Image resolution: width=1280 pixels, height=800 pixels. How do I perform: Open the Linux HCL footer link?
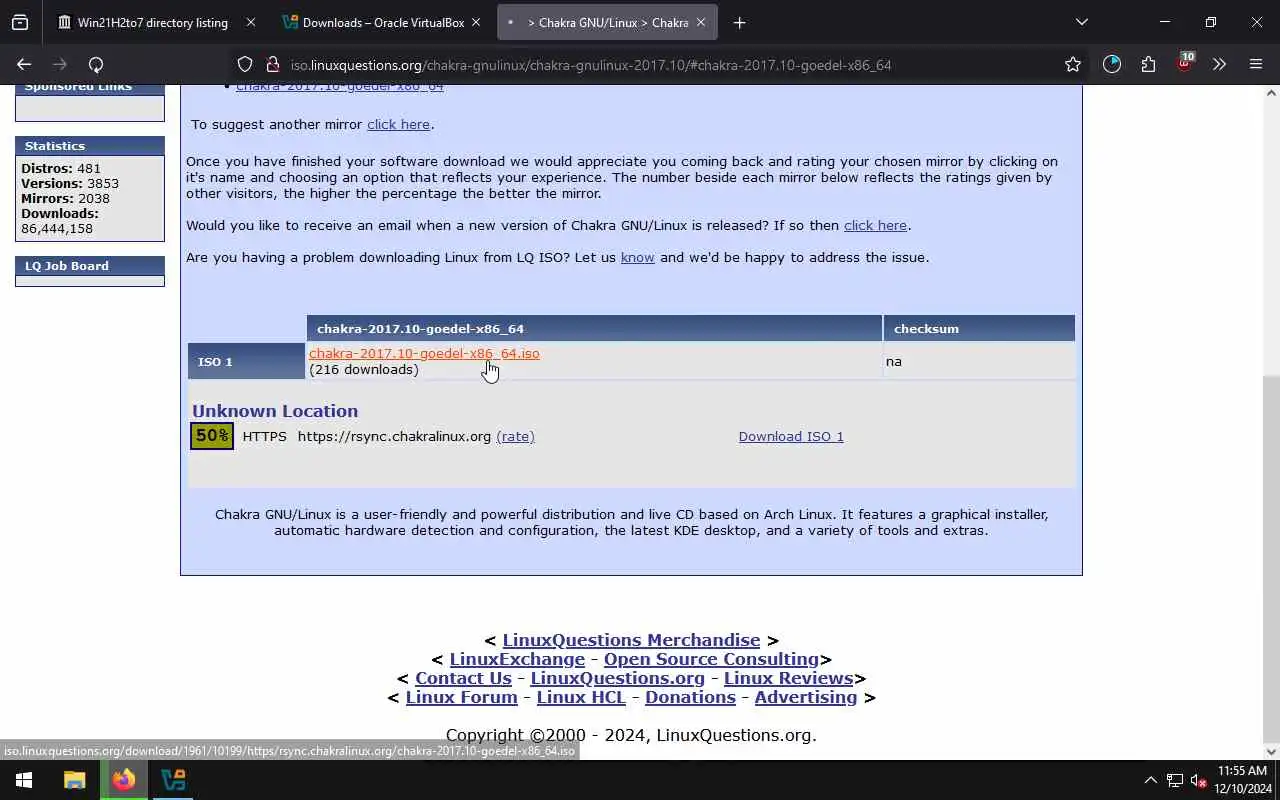point(581,697)
